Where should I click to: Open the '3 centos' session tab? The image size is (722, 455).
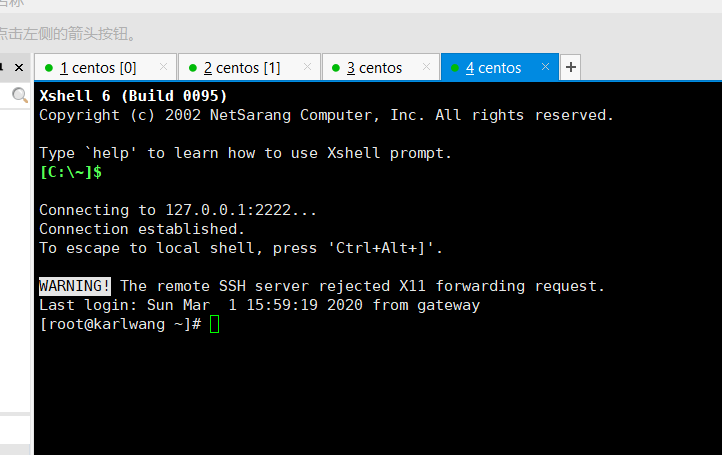point(374,68)
